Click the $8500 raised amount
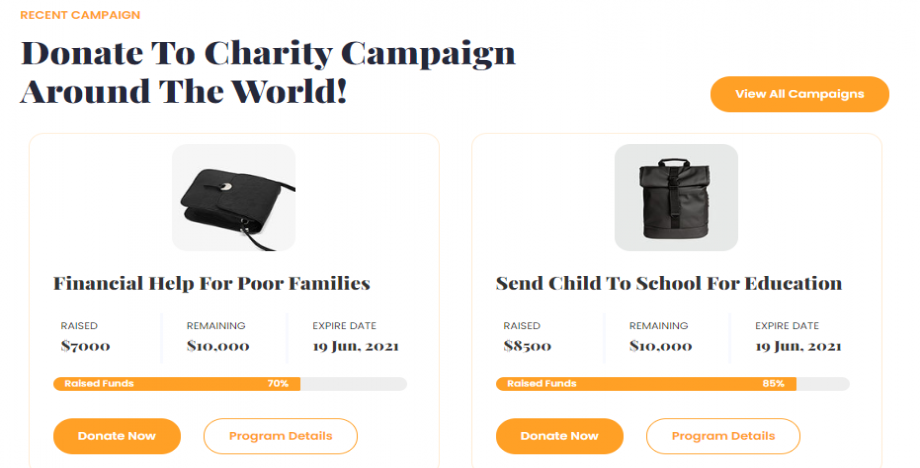 [x=528, y=347]
